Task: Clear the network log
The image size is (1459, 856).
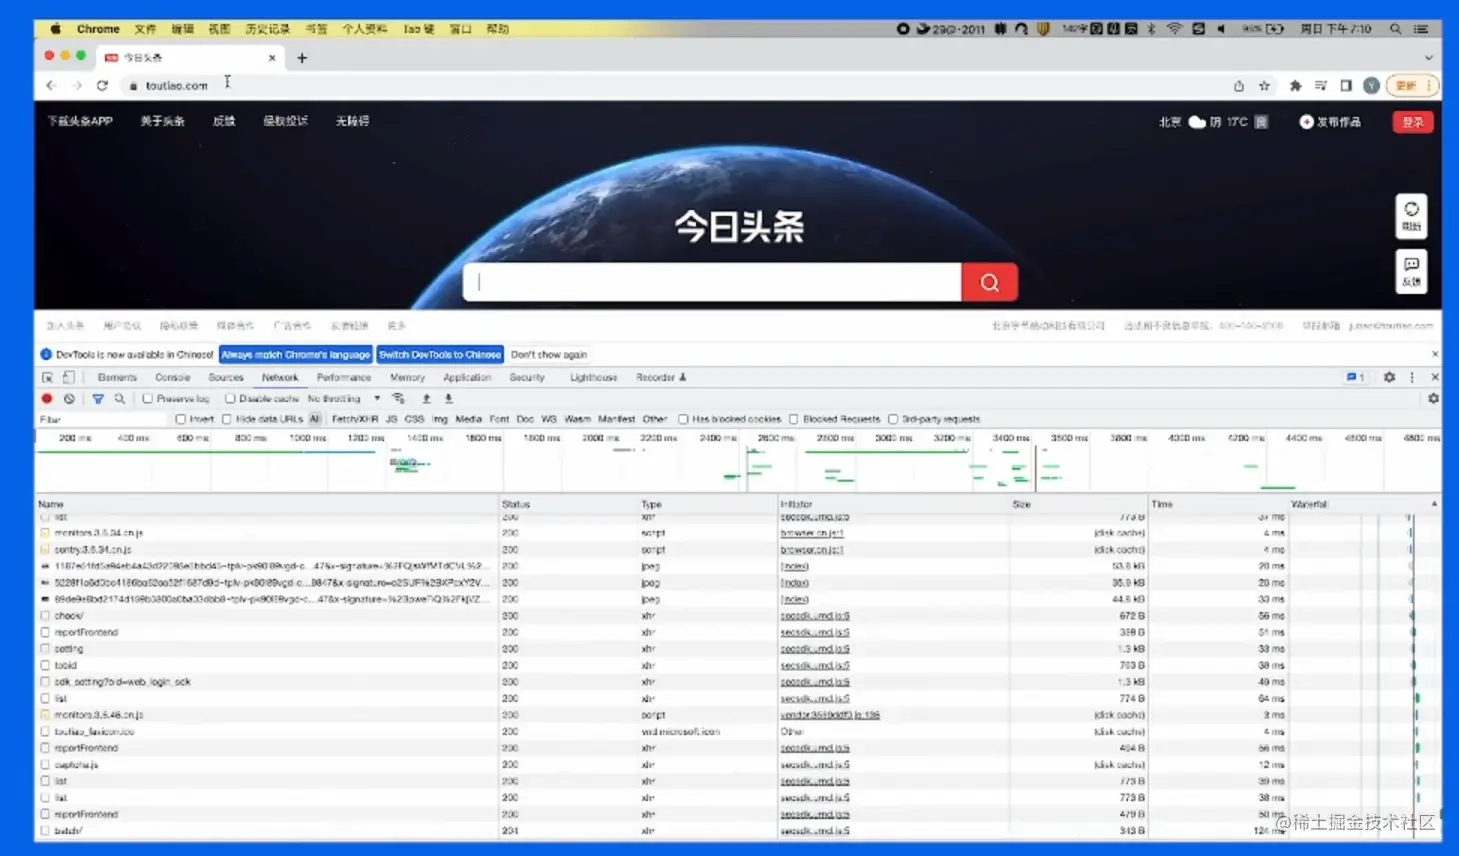Action: click(69, 399)
